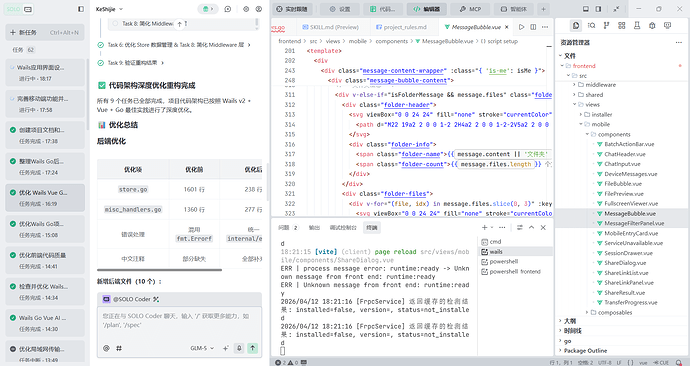Click the run and debug bug icon

click(652, 26)
